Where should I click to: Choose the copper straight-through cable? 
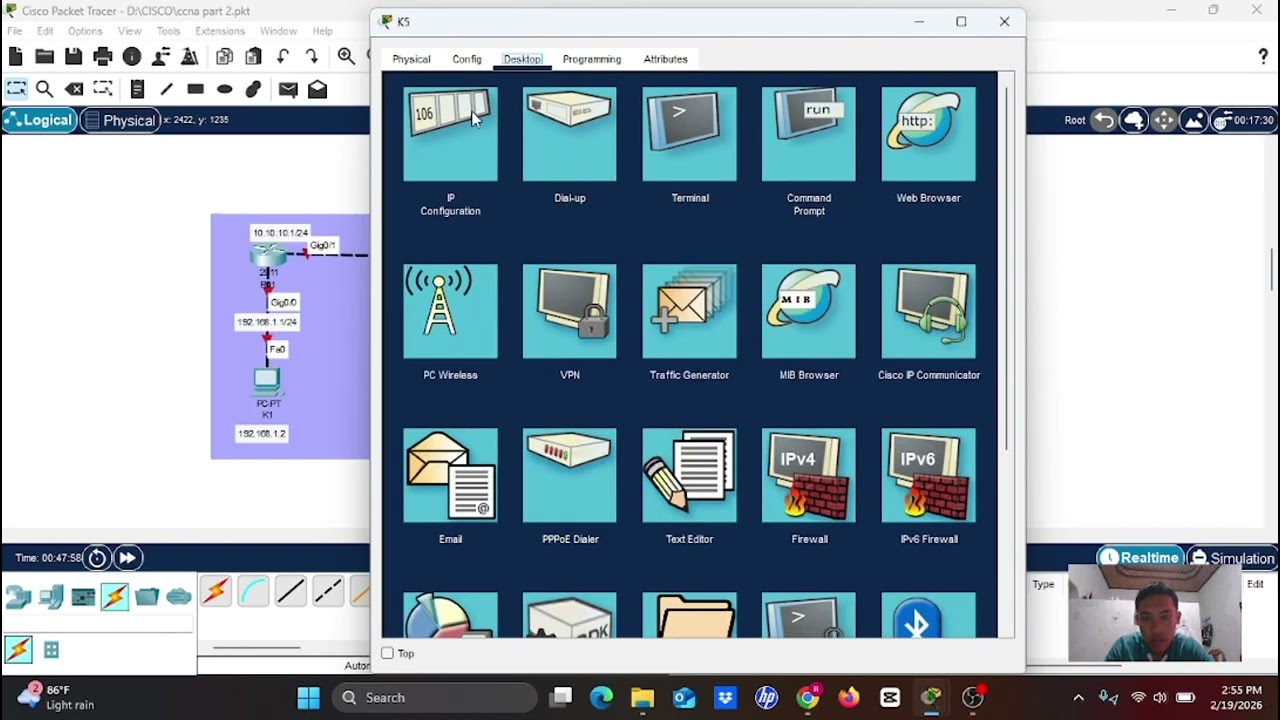291,592
